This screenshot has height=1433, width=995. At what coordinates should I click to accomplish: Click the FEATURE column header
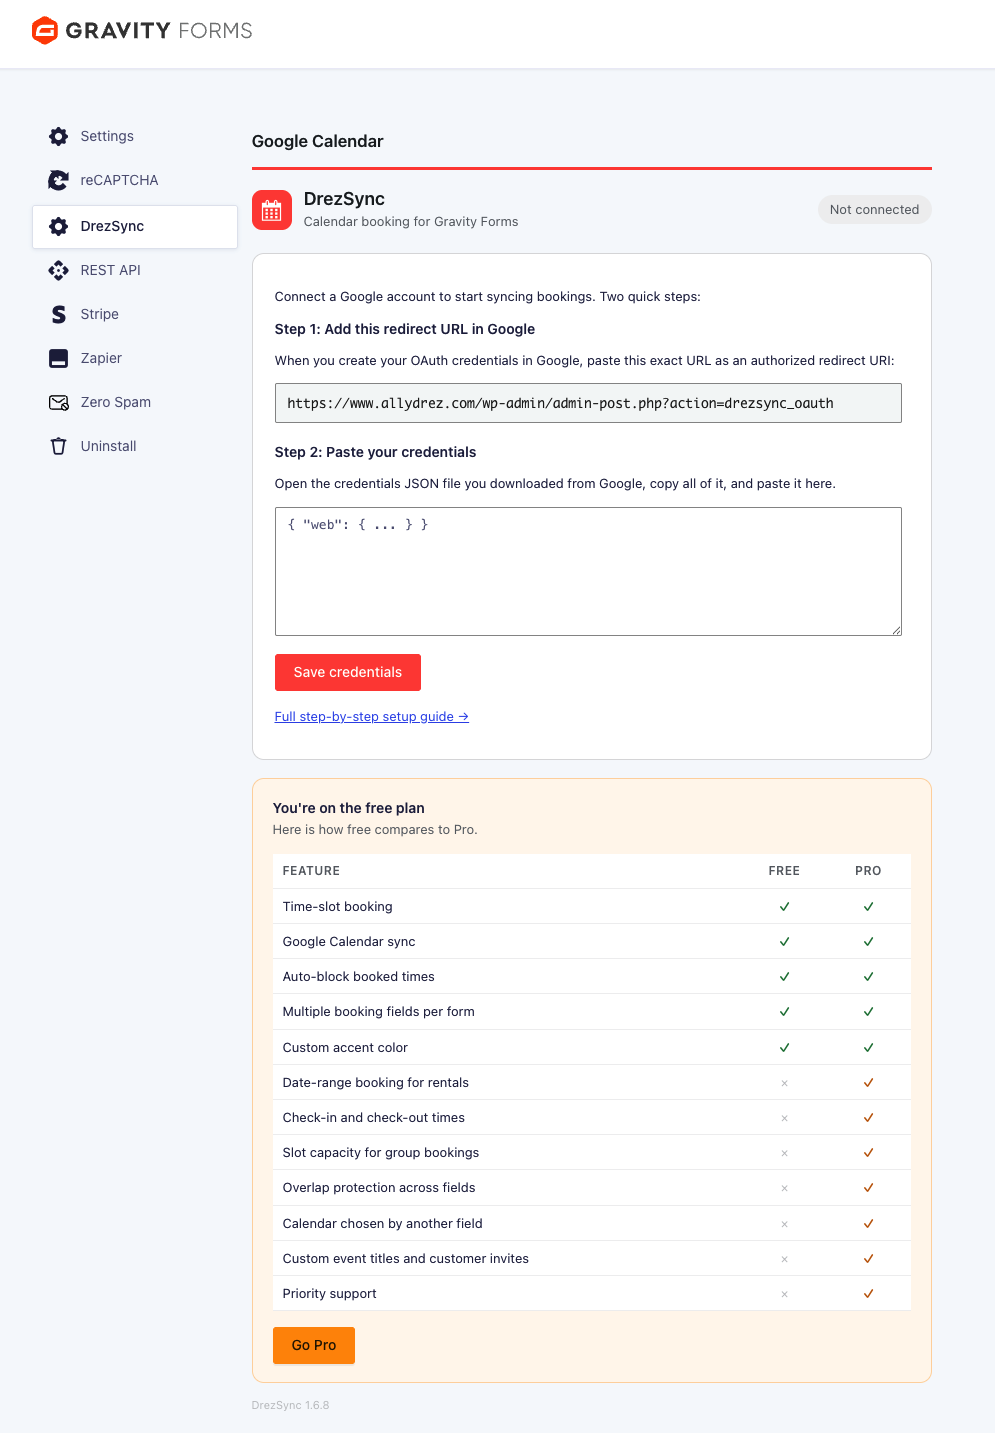pyautogui.click(x=311, y=871)
